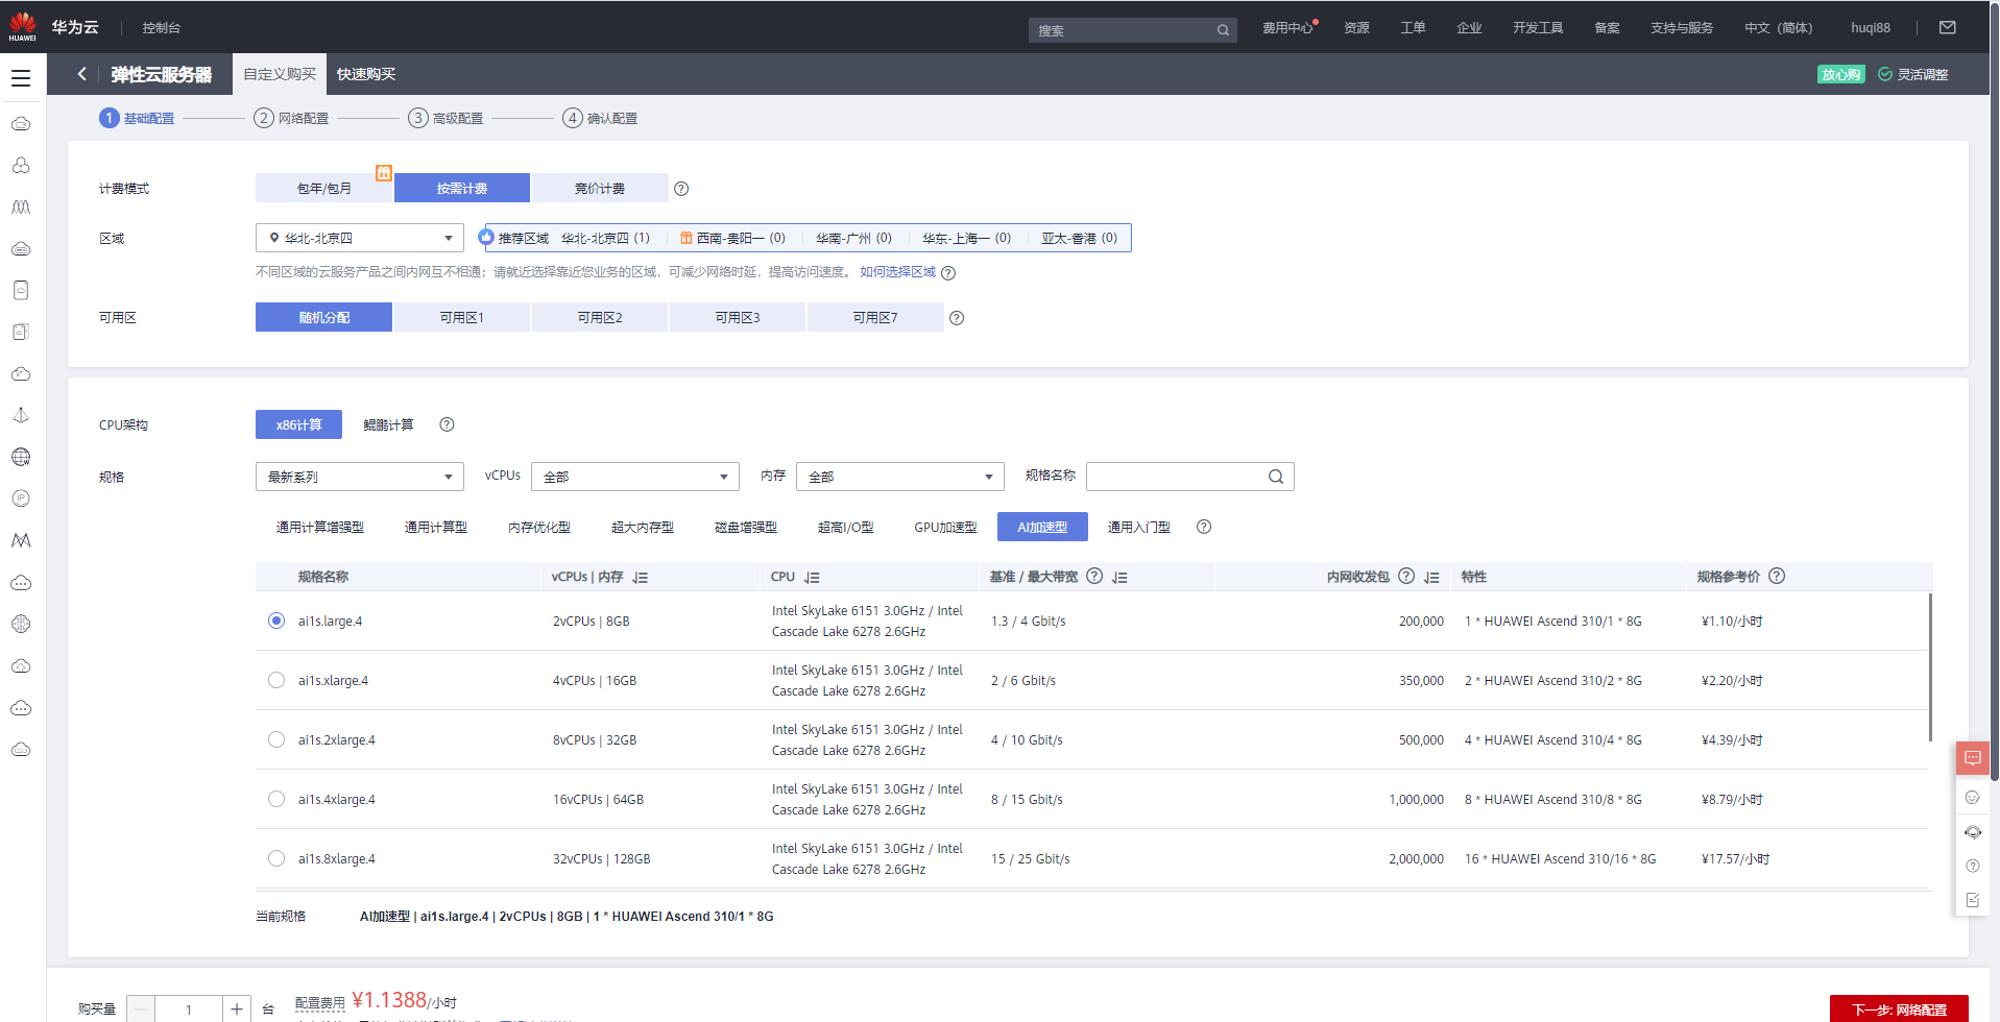Select the ai1s.8xlarge.4 radio button
This screenshot has width=2000, height=1022.
pos(276,858)
